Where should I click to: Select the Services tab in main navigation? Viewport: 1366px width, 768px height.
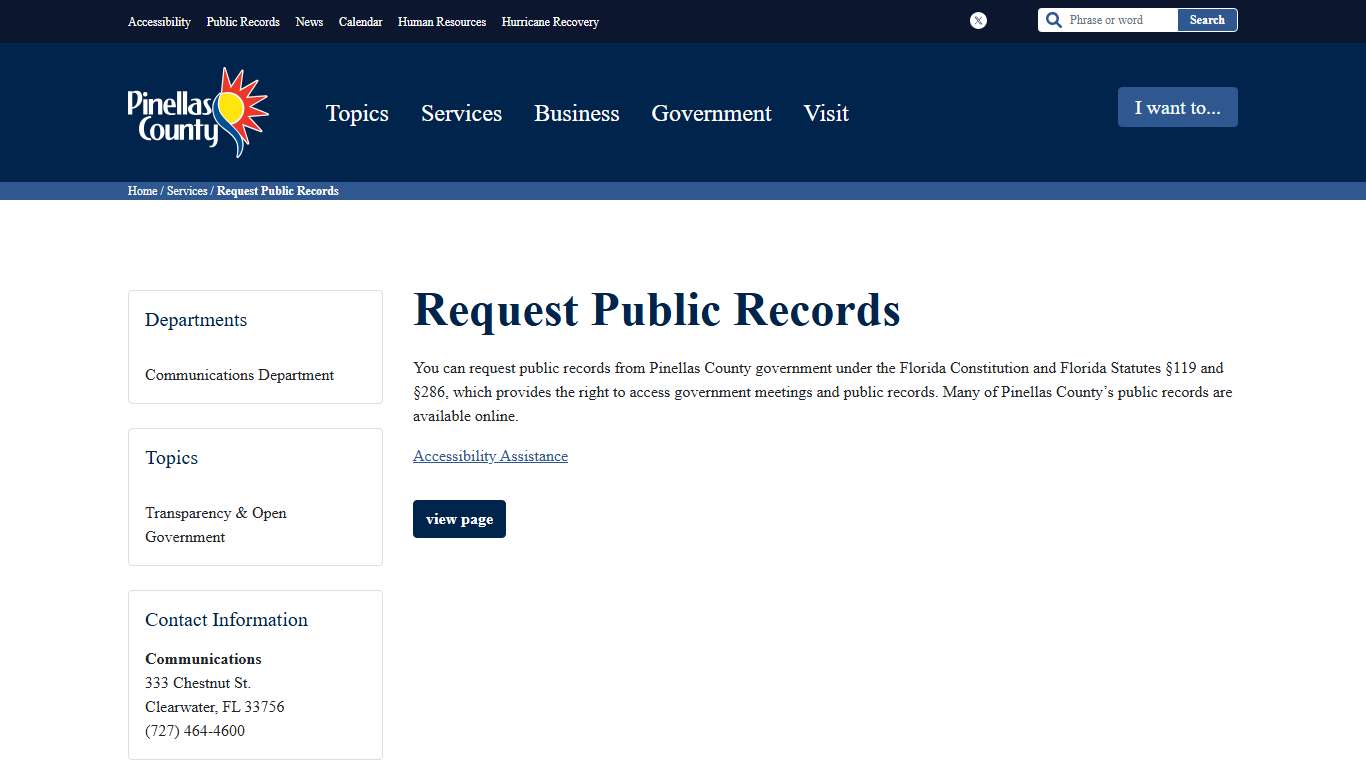click(x=461, y=113)
